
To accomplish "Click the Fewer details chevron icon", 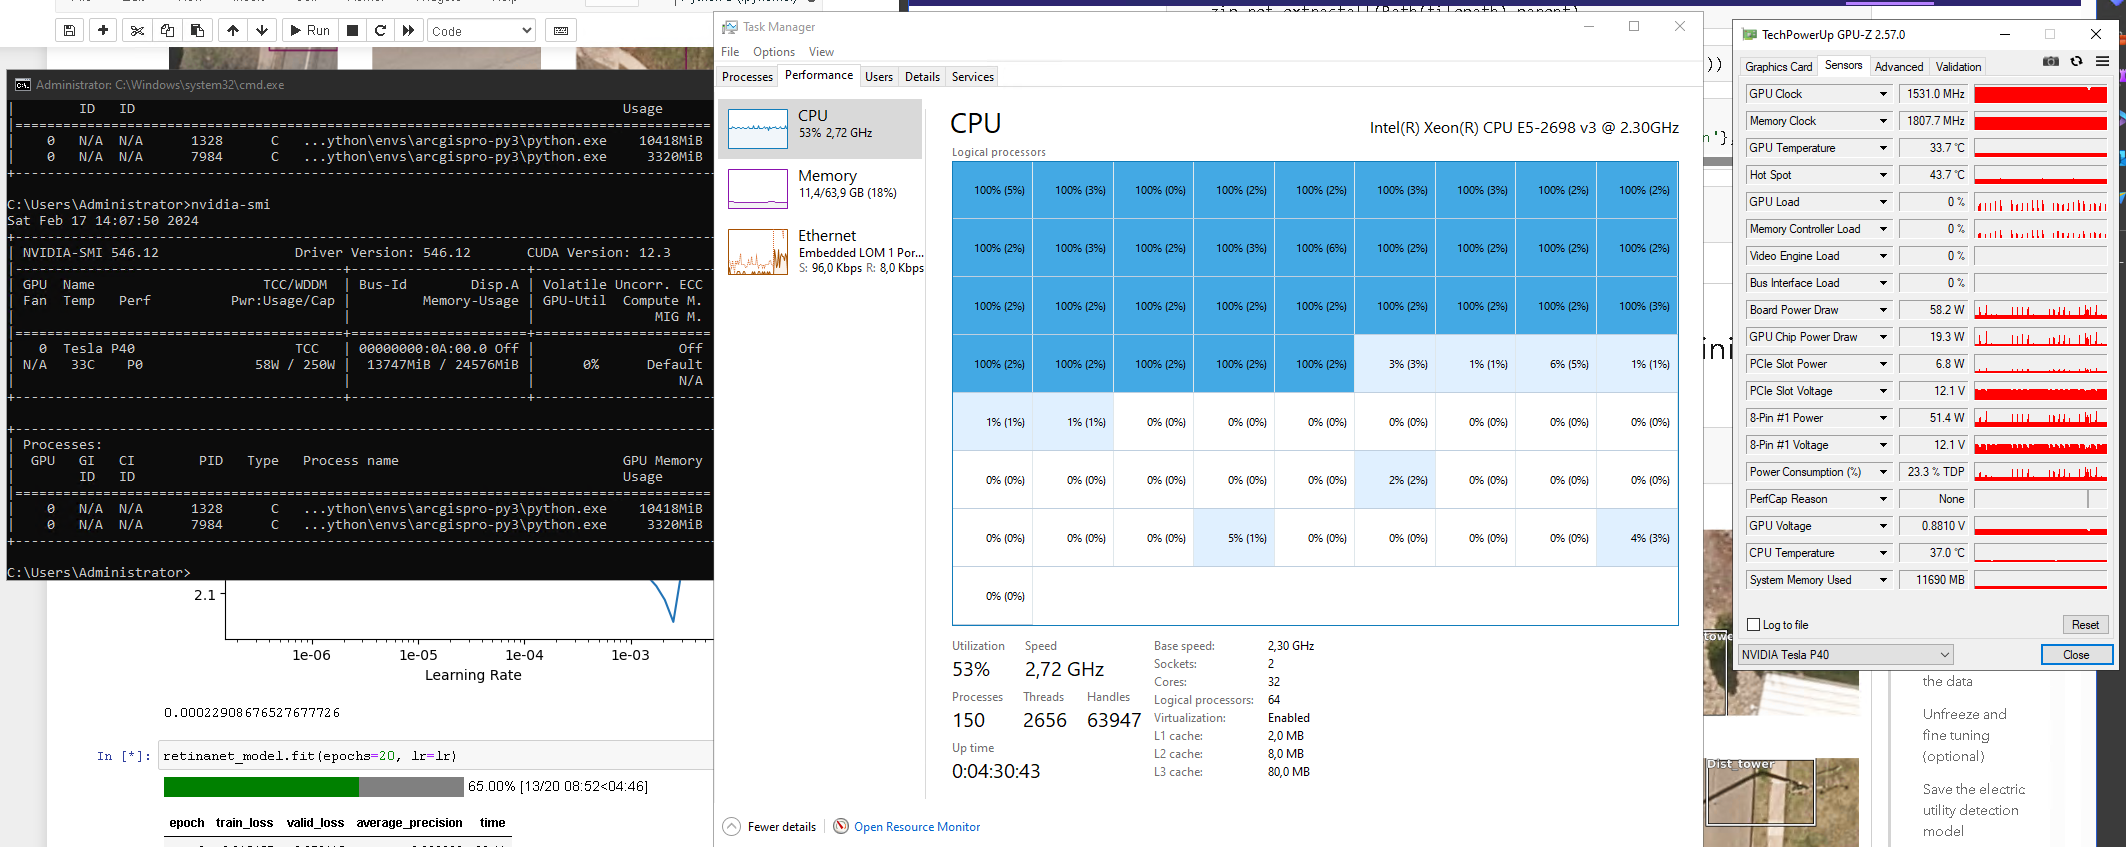I will pyautogui.click(x=732, y=827).
